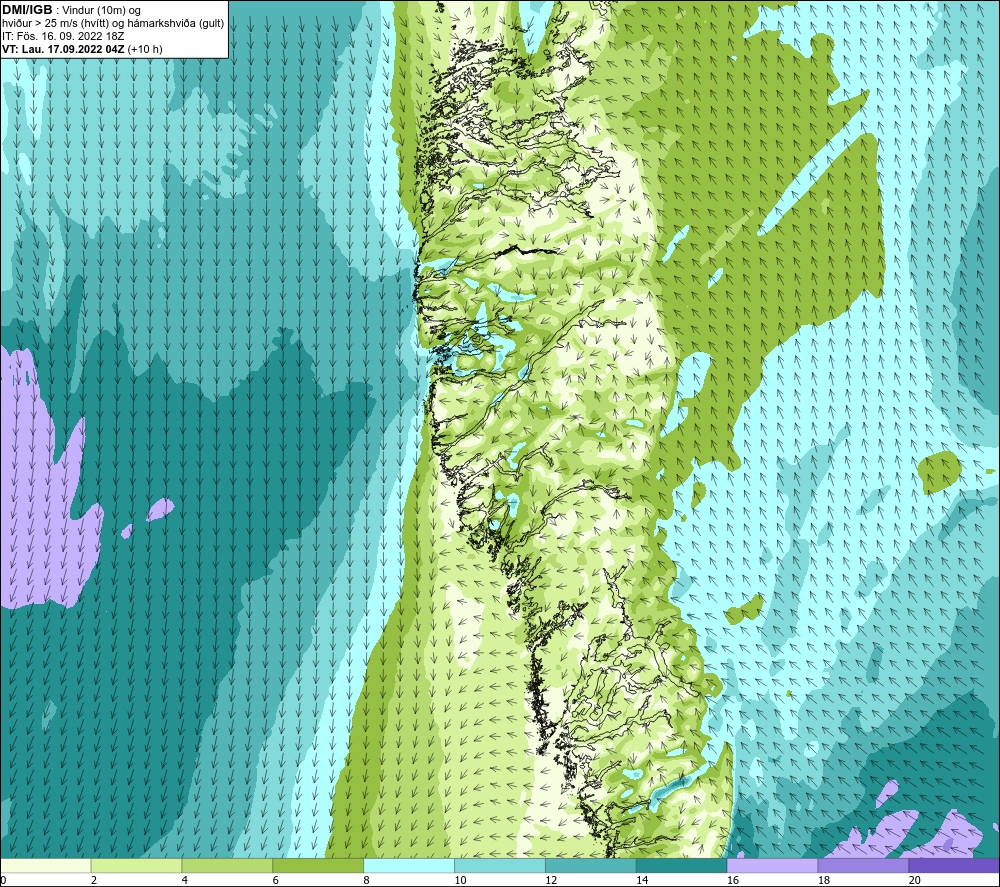Screen dimensions: 1000x887
Task: Click the legend label '8'
Action: (x=366, y=880)
